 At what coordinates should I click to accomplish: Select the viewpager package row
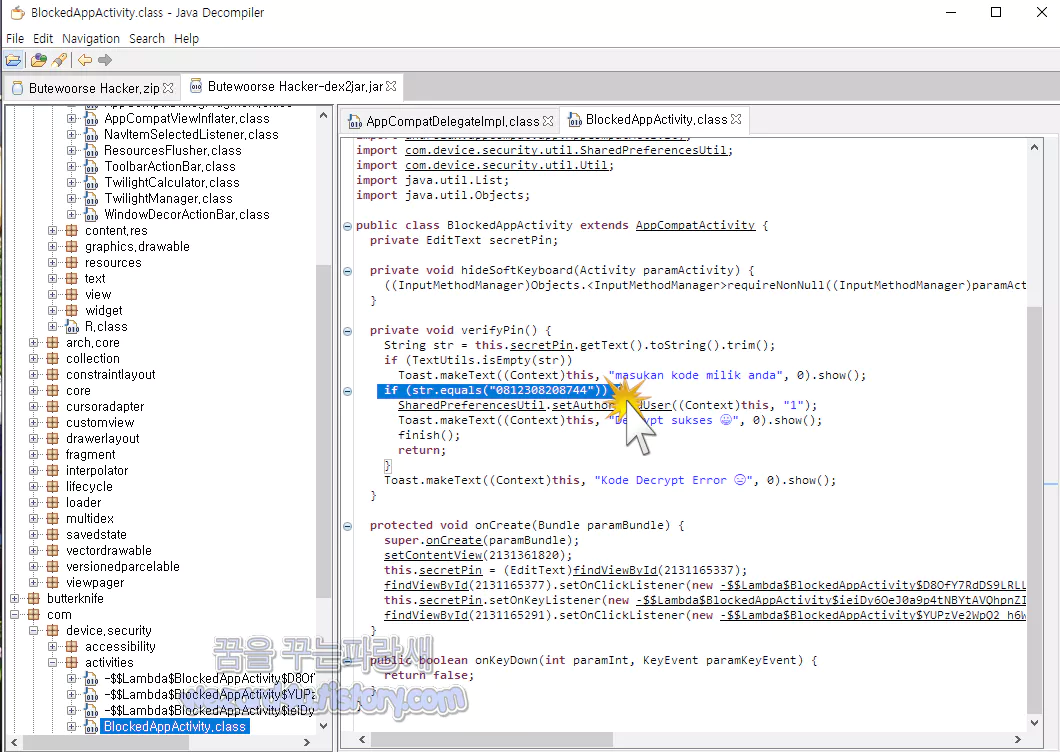pos(95,582)
